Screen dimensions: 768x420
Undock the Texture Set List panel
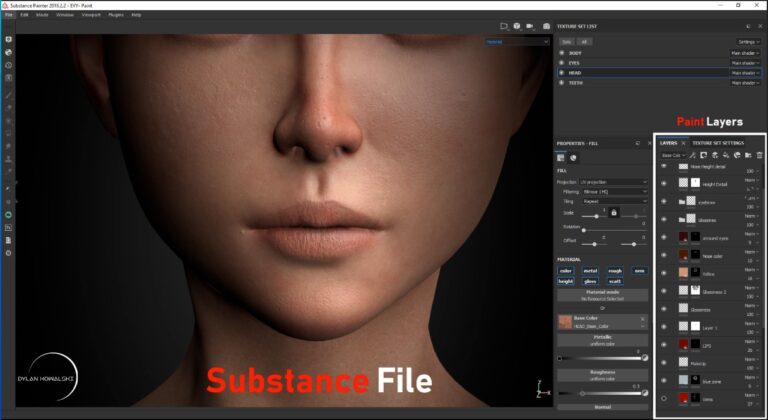click(748, 26)
